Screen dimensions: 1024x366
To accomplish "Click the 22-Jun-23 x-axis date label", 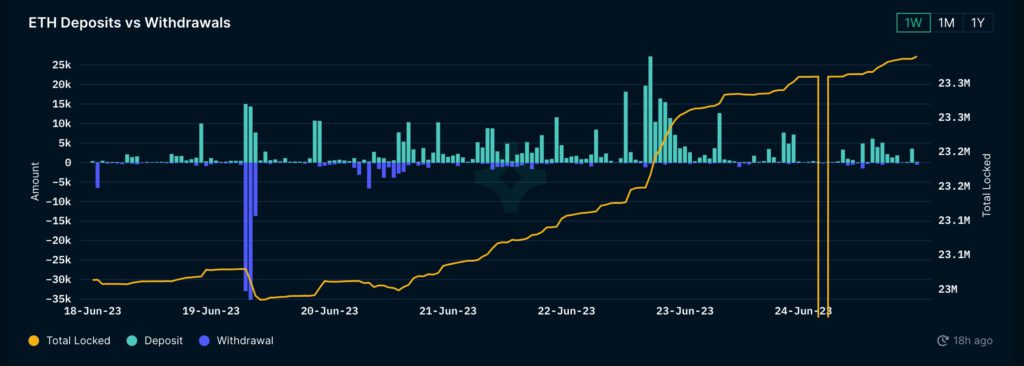I will click(566, 311).
